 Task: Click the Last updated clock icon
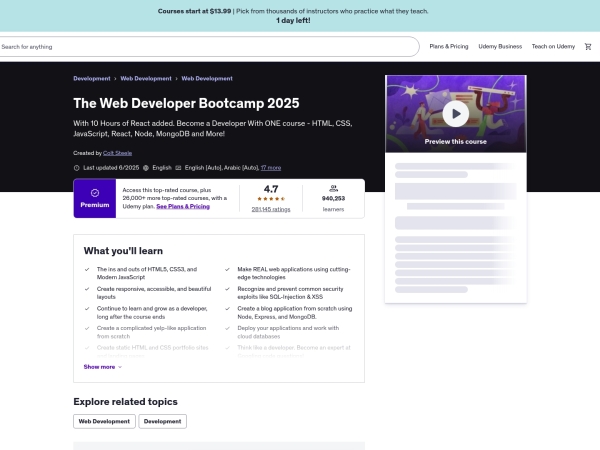click(77, 168)
